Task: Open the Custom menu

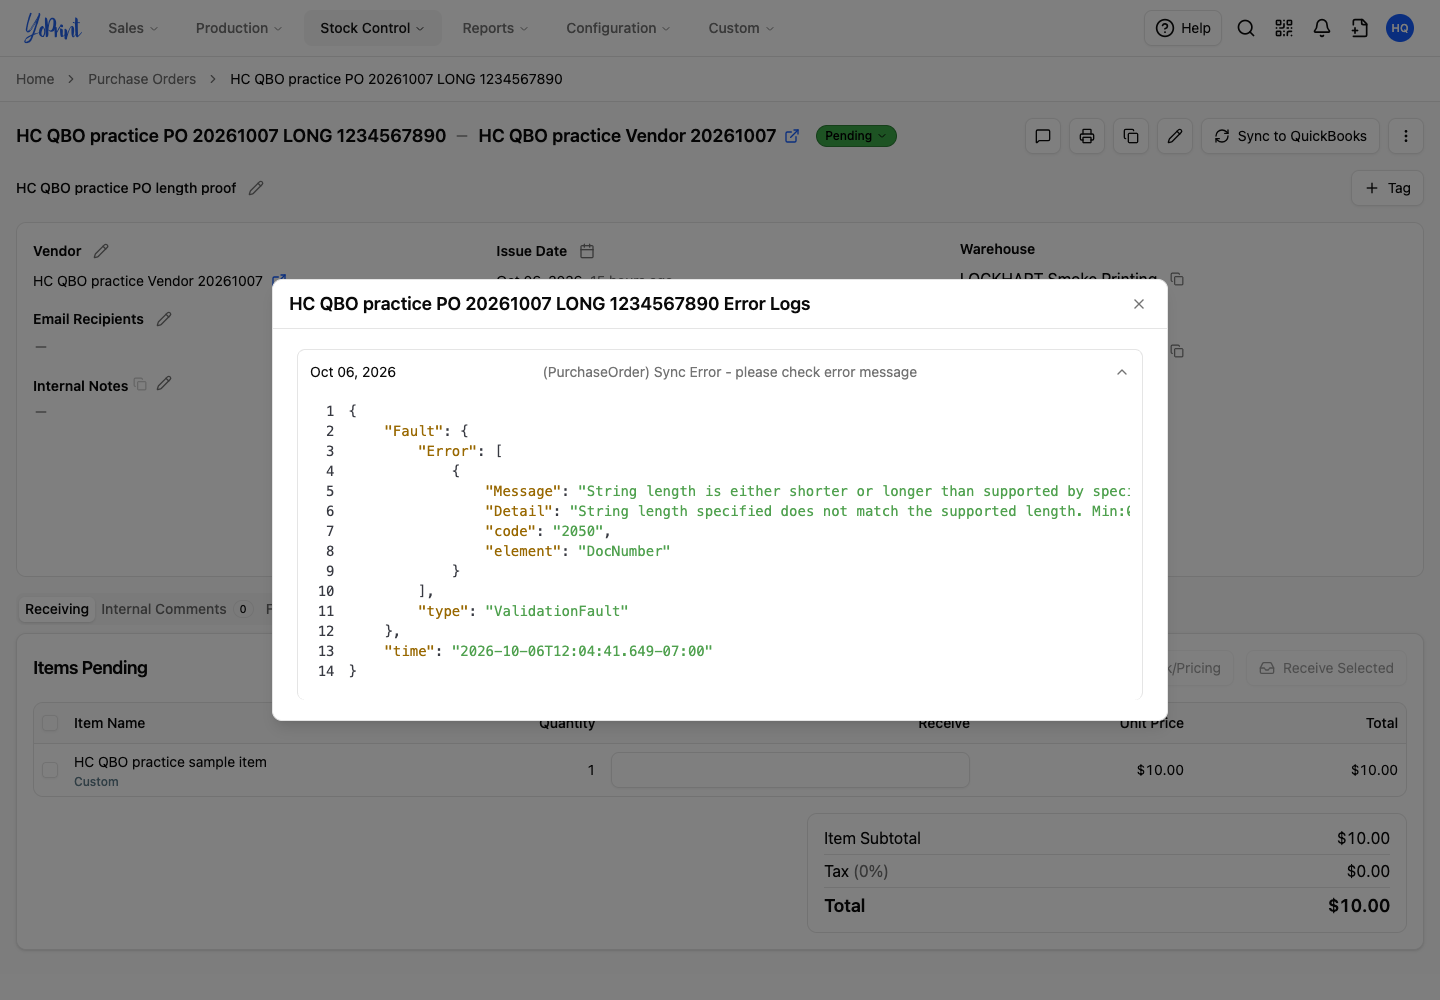Action: point(741,28)
